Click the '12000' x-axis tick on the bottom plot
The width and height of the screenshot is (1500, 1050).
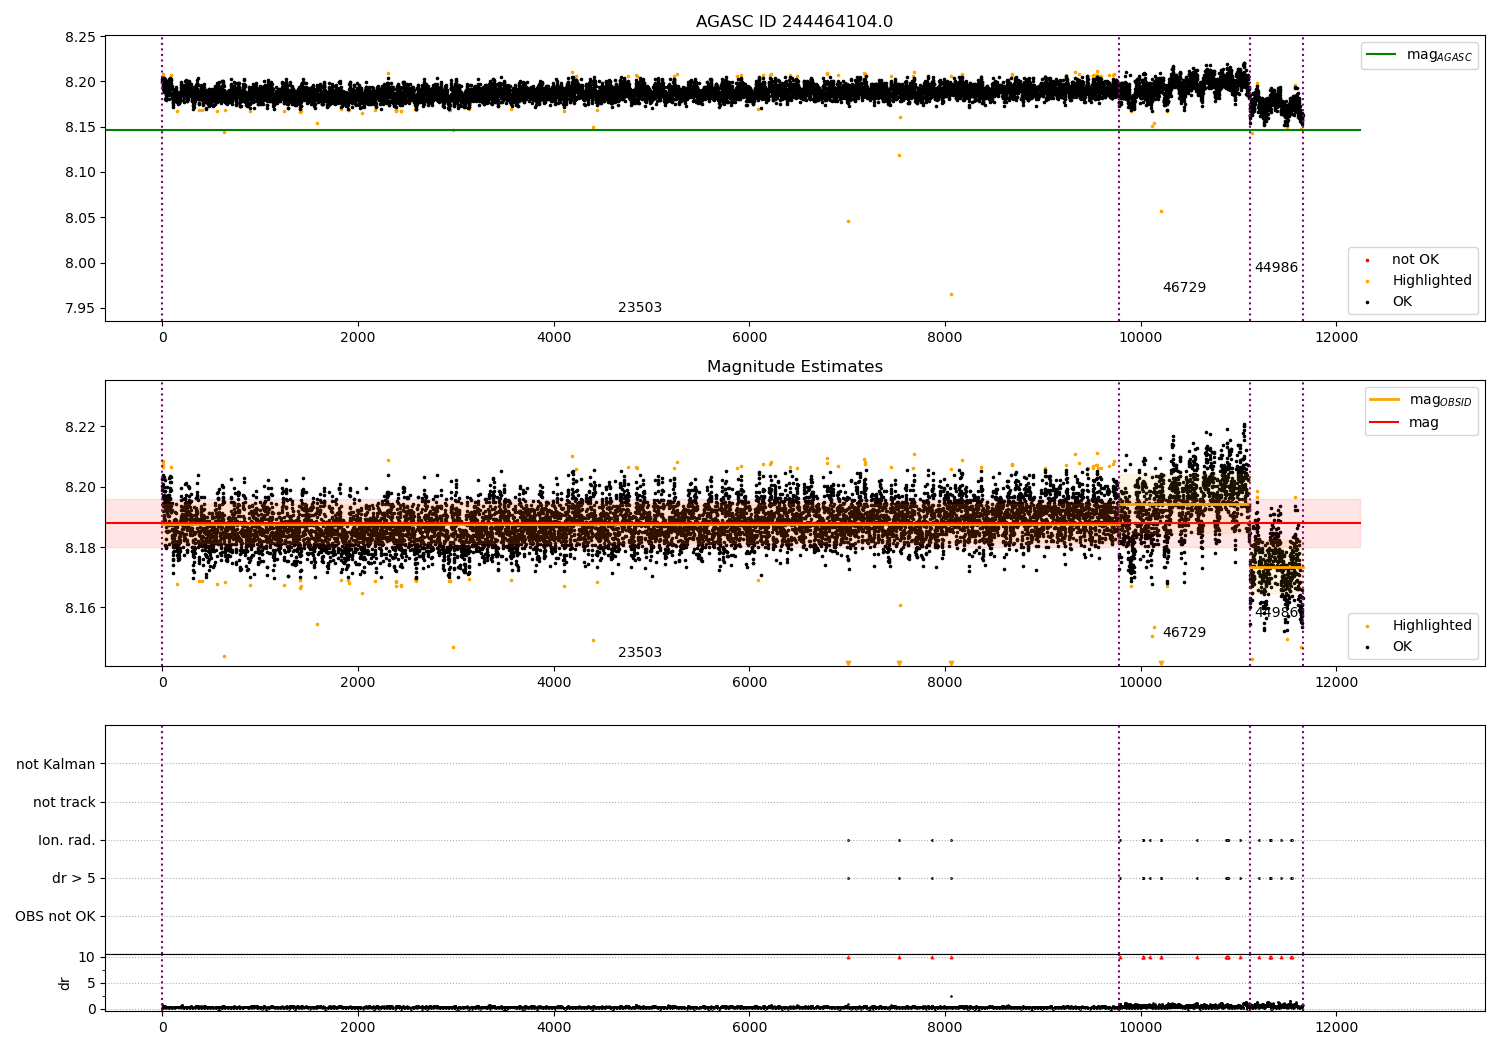tap(1336, 1027)
